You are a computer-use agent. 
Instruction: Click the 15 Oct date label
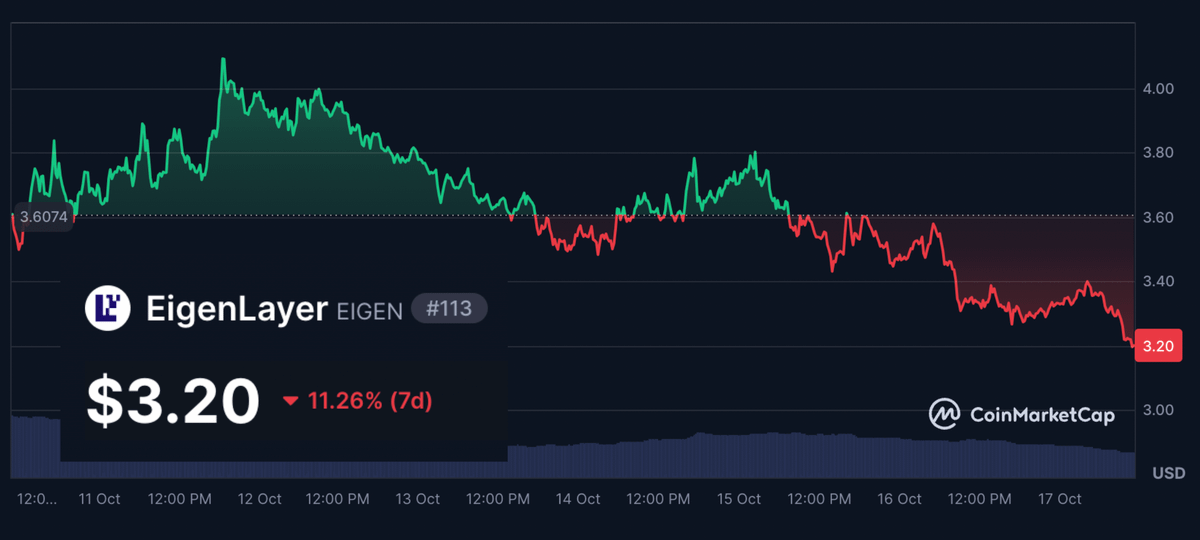(739, 499)
